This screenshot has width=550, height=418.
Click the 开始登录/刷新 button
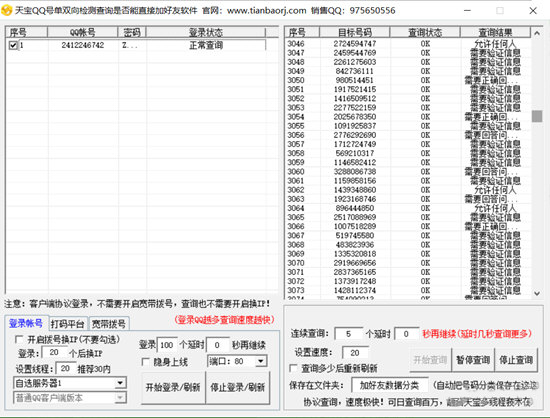(173, 387)
